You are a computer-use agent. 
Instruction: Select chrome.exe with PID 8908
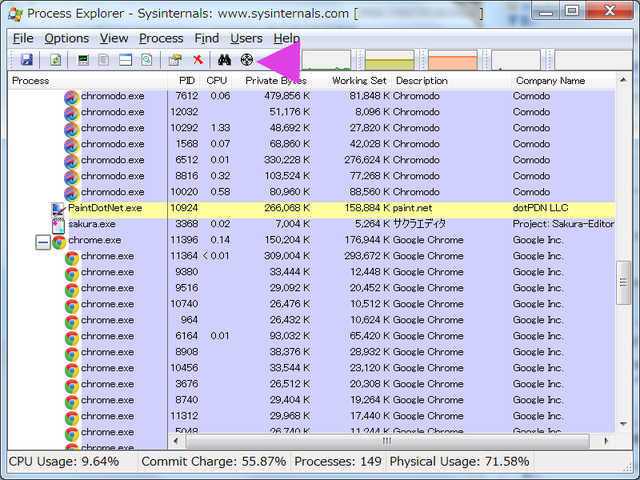point(312,352)
